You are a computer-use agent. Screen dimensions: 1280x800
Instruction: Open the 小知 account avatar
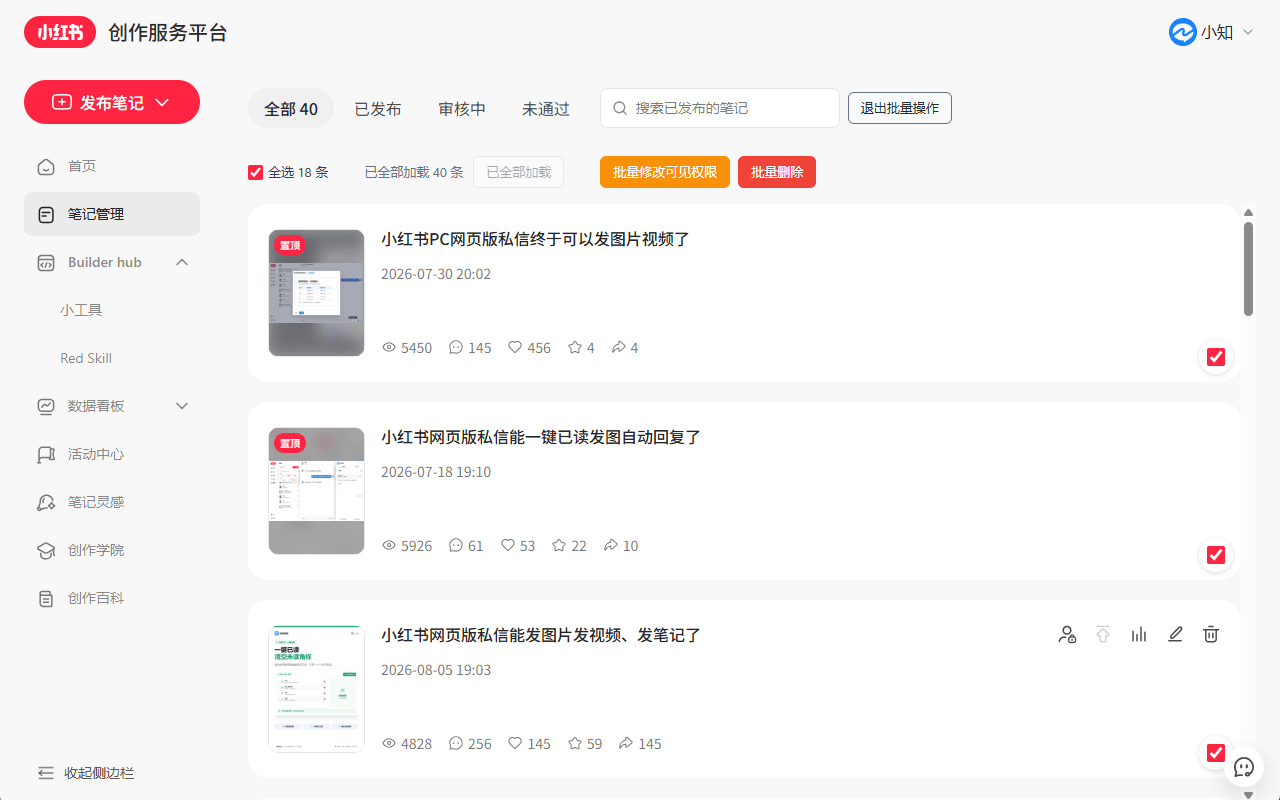[x=1183, y=32]
